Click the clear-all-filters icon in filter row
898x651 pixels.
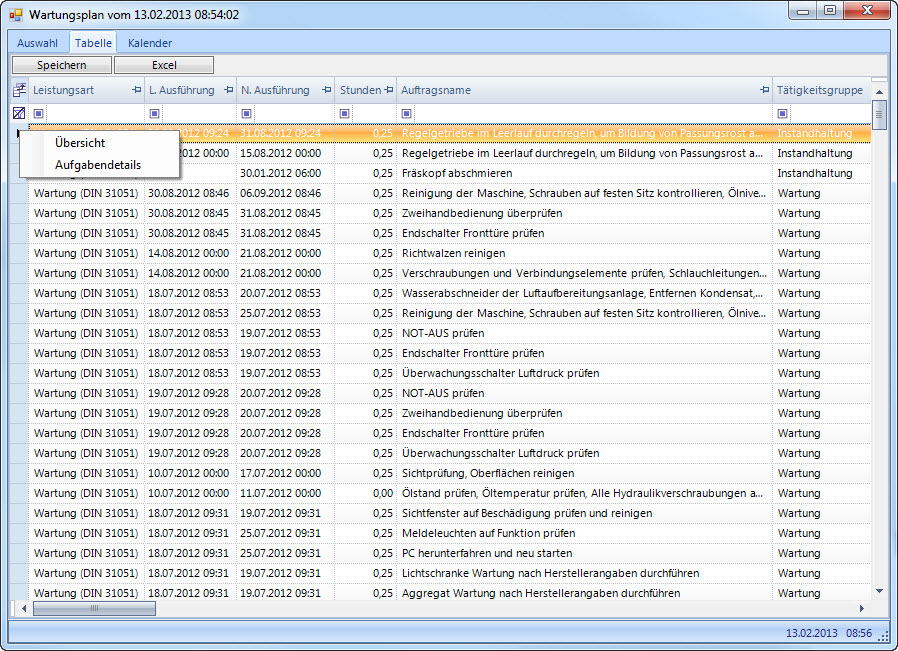click(x=19, y=113)
